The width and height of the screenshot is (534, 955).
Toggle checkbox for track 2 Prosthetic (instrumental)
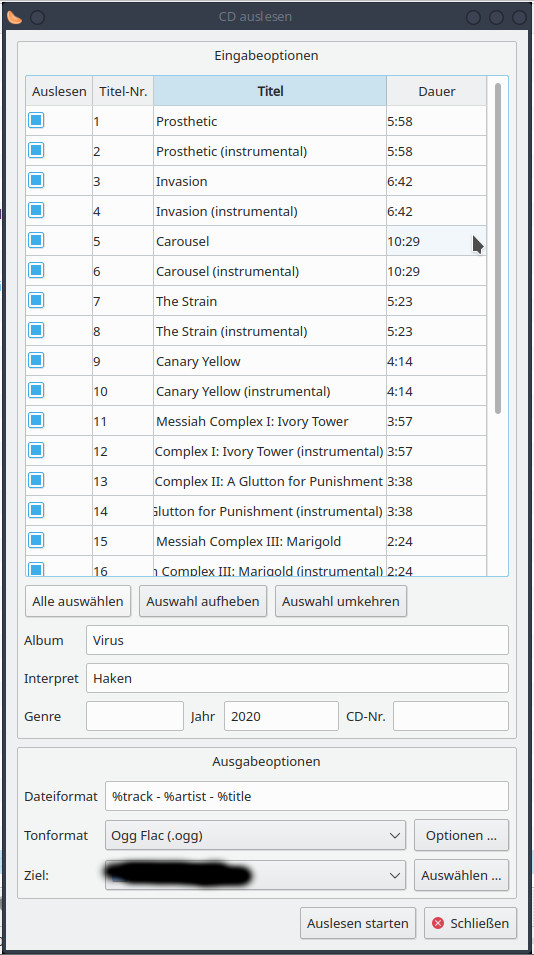tap(36, 150)
